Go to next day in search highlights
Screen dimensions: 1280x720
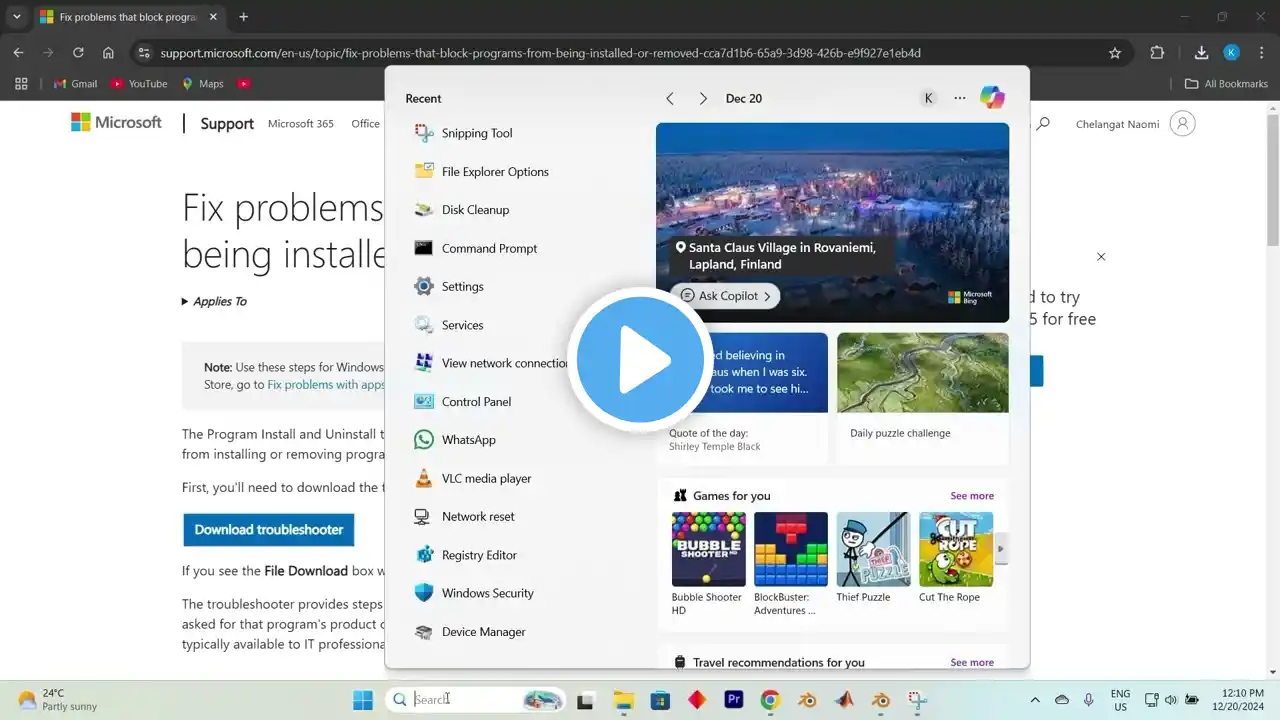[703, 98]
